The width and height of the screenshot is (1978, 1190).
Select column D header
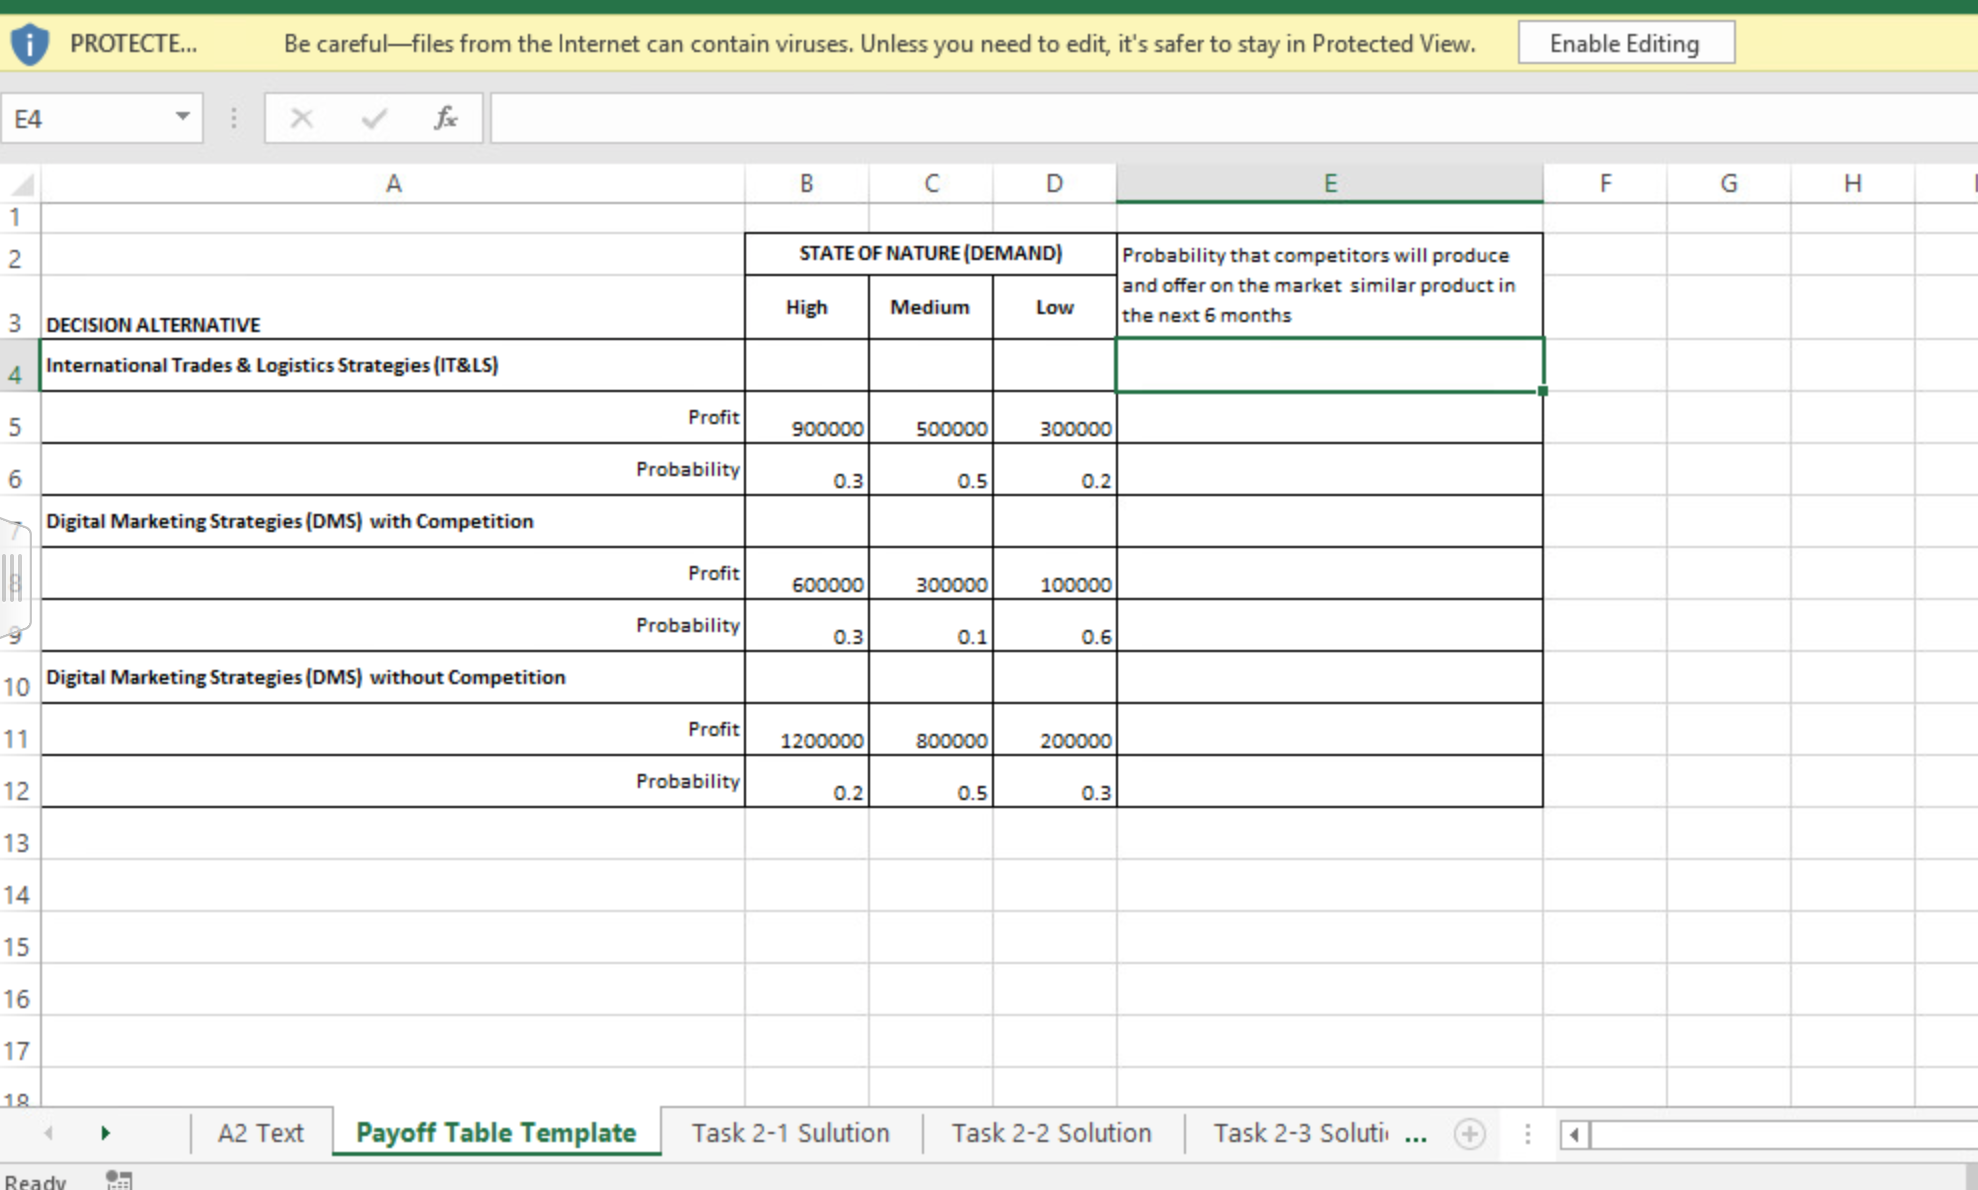pyautogui.click(x=1055, y=184)
